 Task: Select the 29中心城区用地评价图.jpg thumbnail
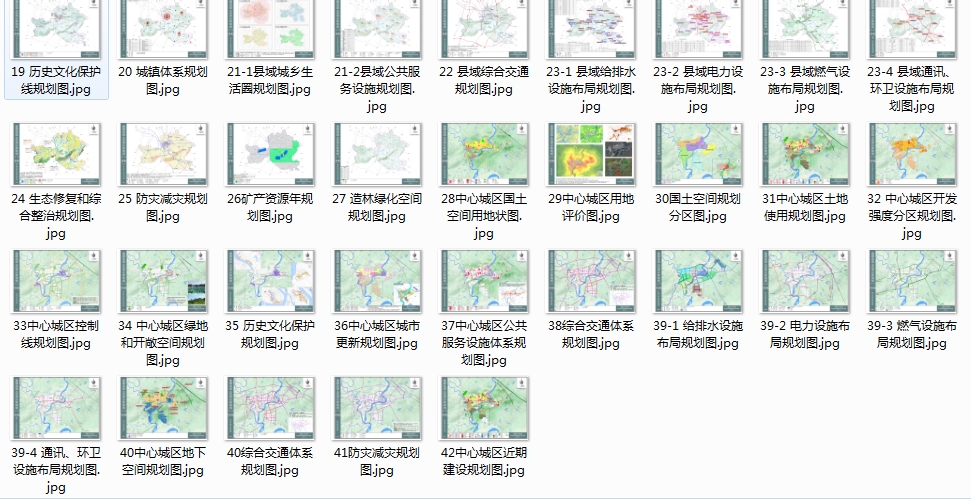pyautogui.click(x=590, y=155)
